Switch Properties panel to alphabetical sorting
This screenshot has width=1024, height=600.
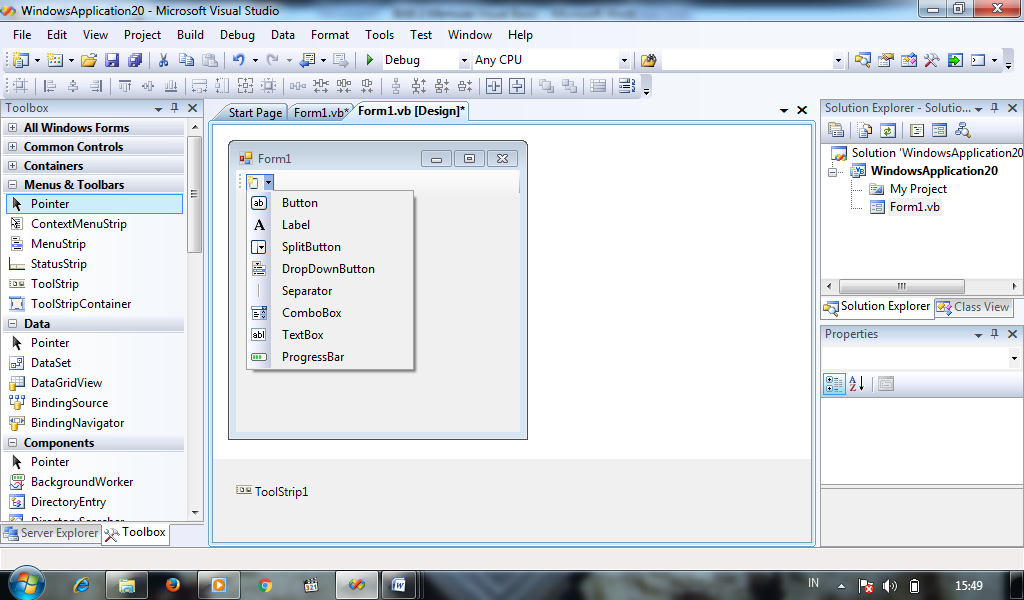point(855,383)
